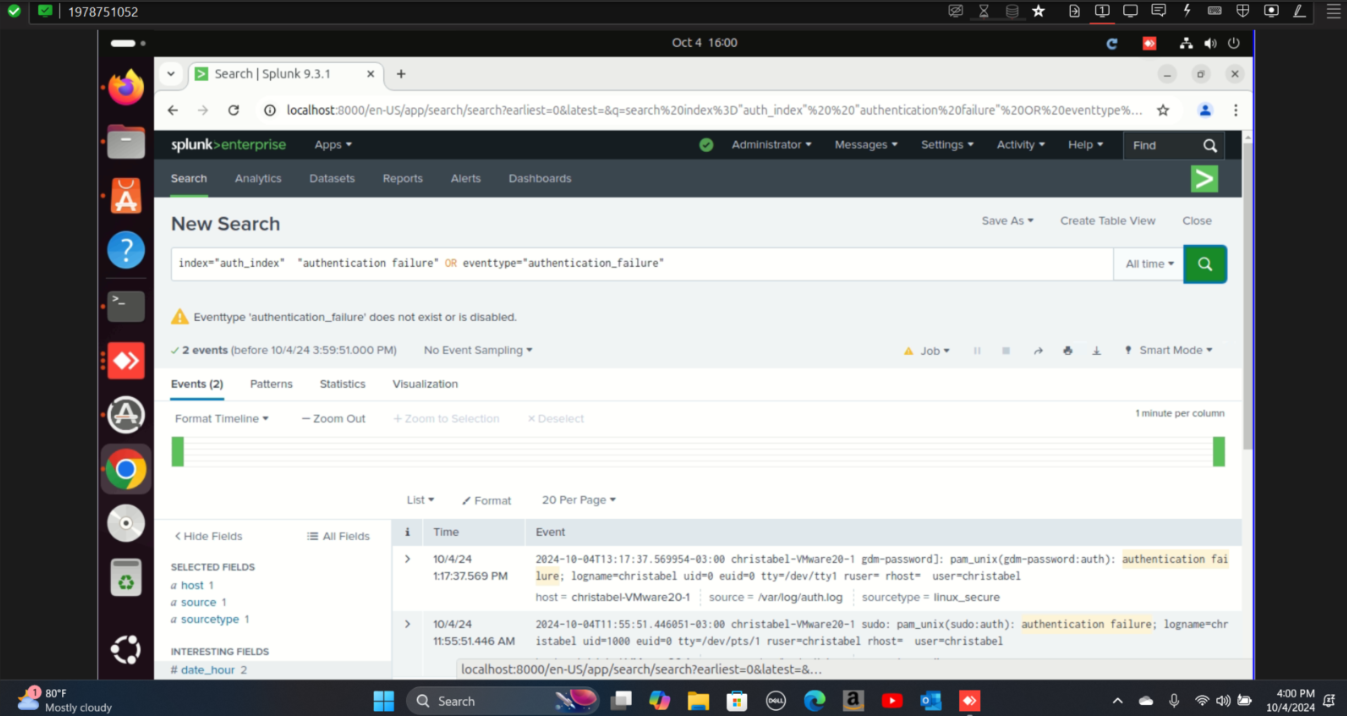Expand the 1:17:37.569 PM event row
The width and height of the screenshot is (1347, 716).
tap(407, 559)
